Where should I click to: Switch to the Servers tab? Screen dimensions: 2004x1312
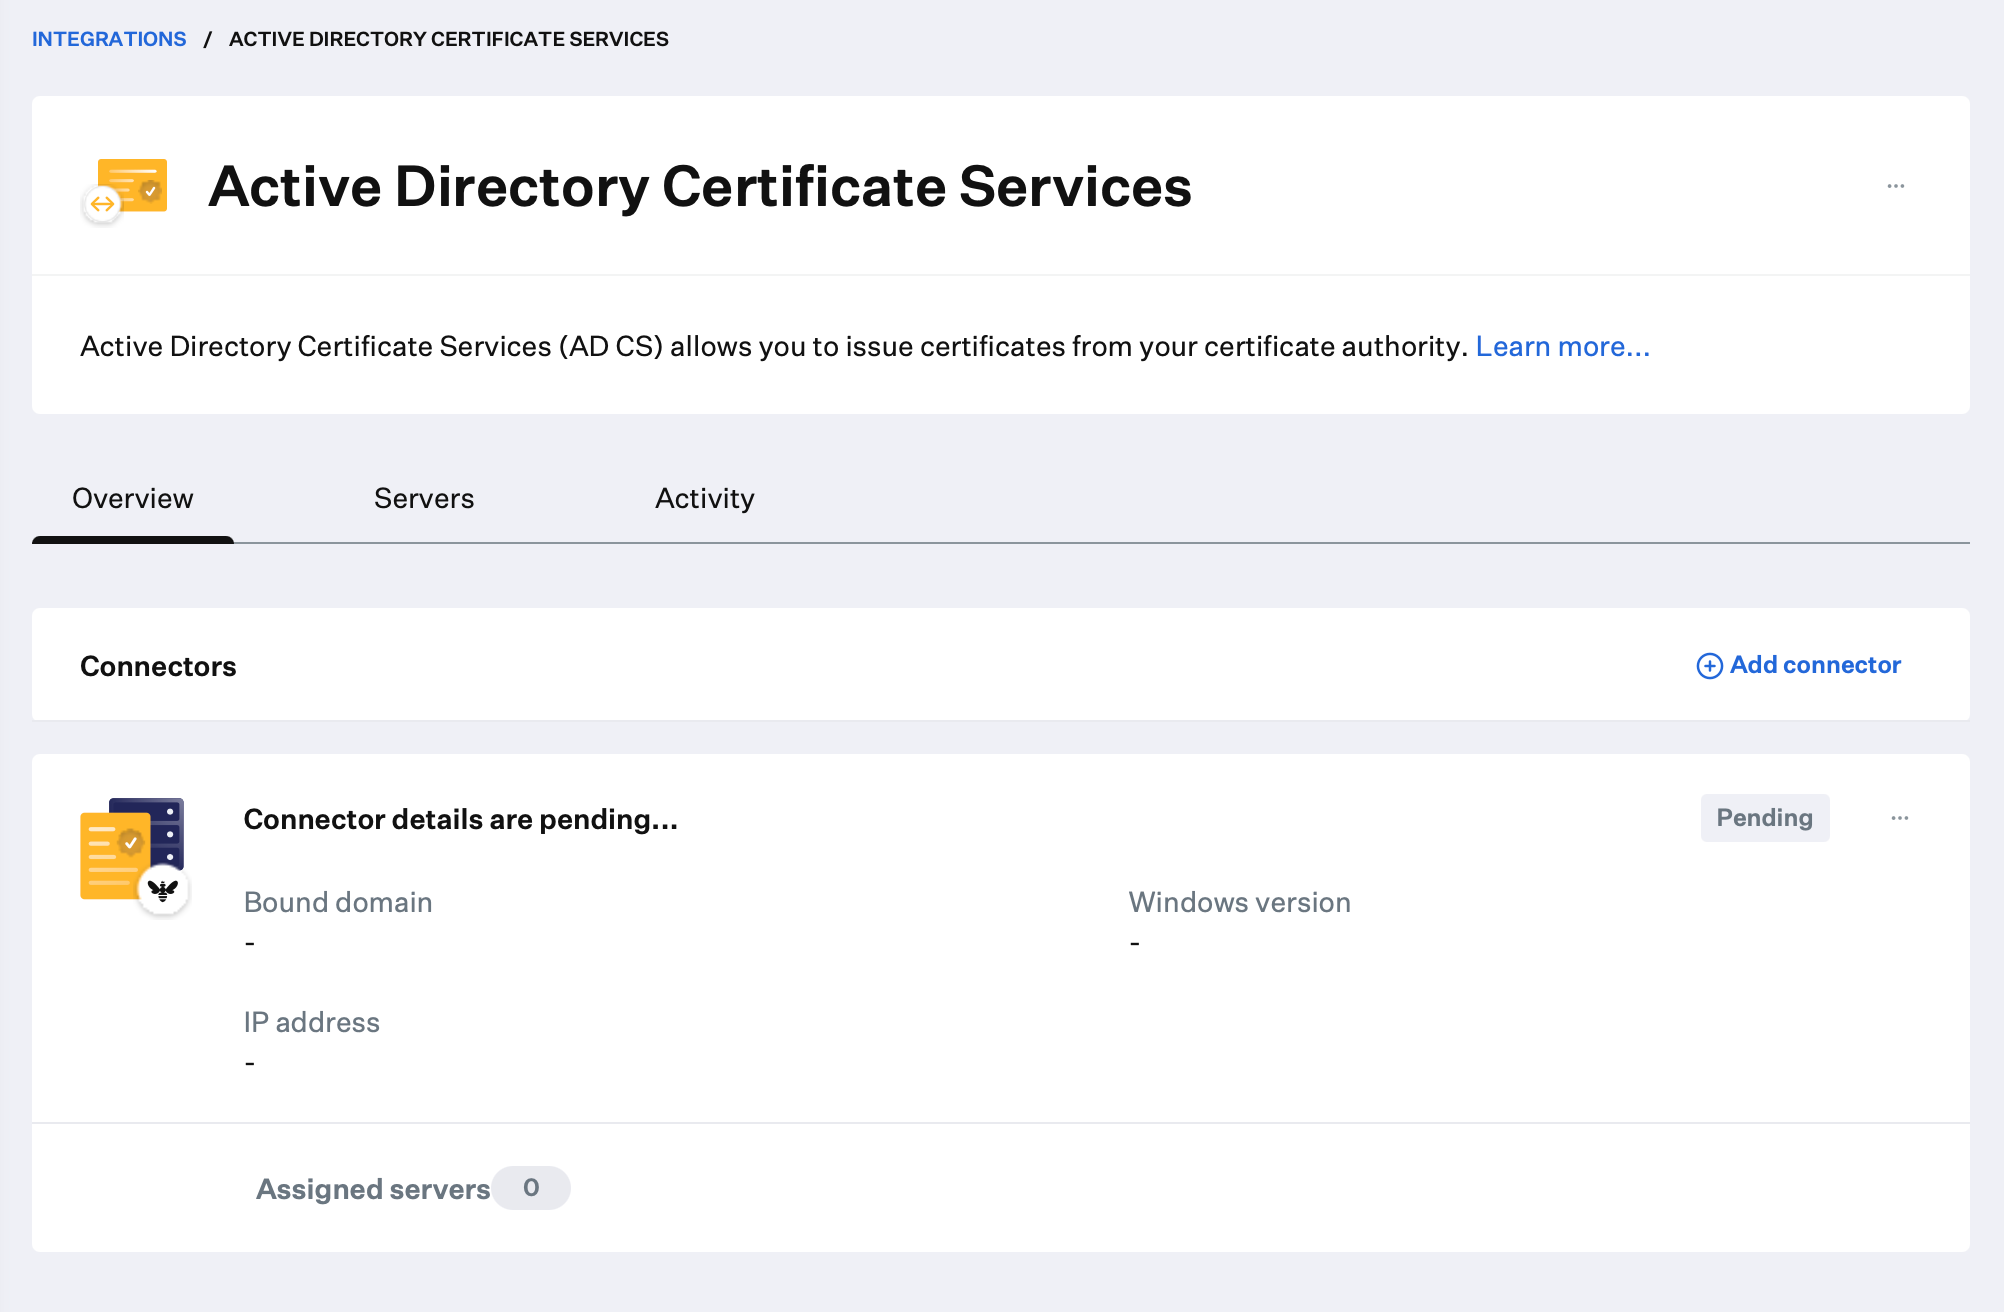tap(424, 498)
